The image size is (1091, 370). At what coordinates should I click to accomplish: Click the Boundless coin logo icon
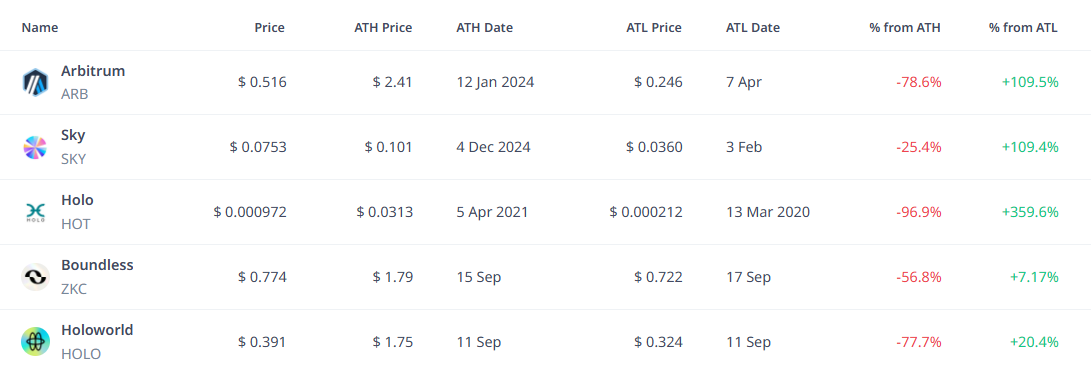point(35,277)
